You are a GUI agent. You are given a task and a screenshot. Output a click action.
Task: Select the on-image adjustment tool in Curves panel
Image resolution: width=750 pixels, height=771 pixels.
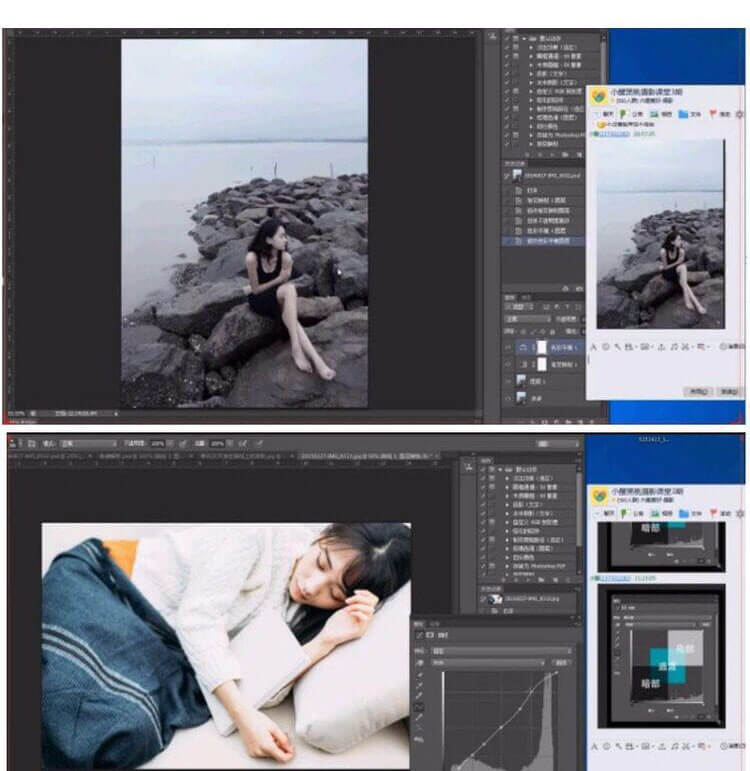420,663
